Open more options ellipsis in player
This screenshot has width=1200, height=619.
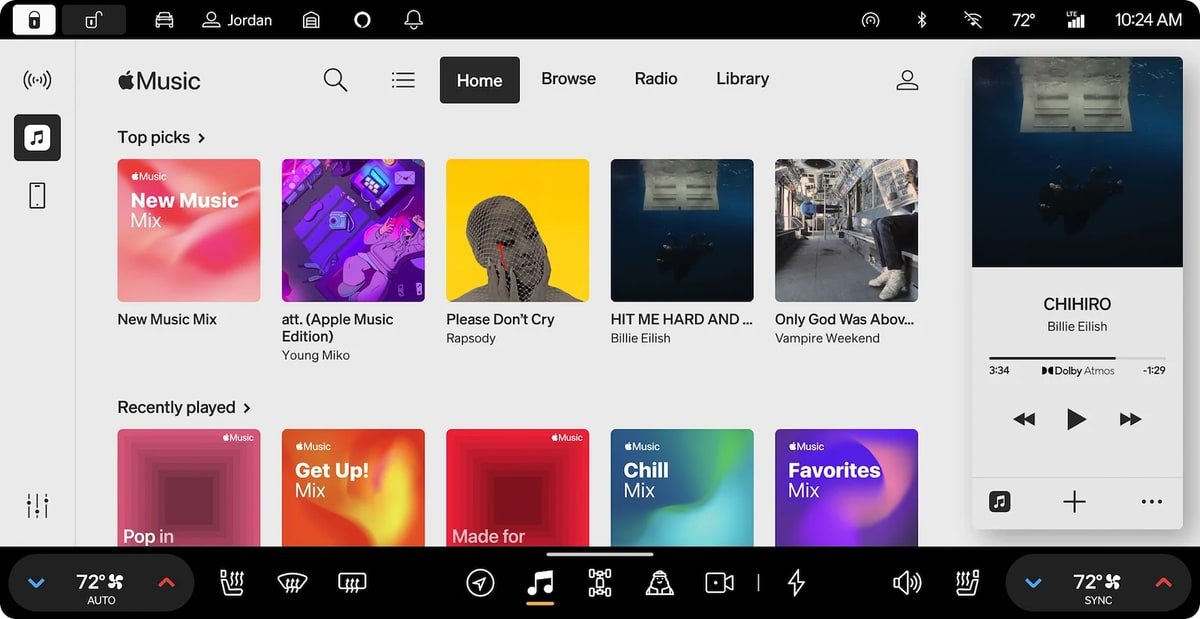[1152, 502]
